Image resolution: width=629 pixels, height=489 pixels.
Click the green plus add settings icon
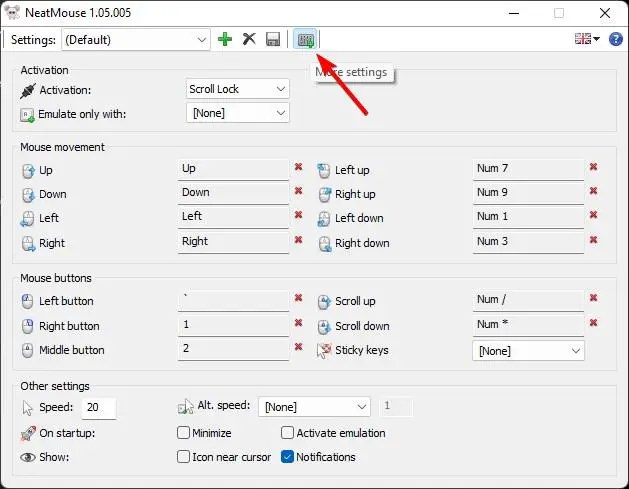[x=225, y=39]
